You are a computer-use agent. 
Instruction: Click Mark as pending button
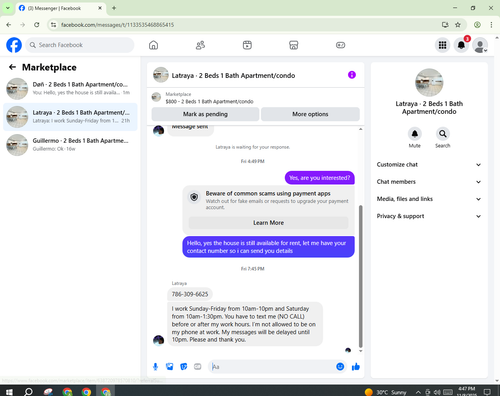pyautogui.click(x=205, y=114)
